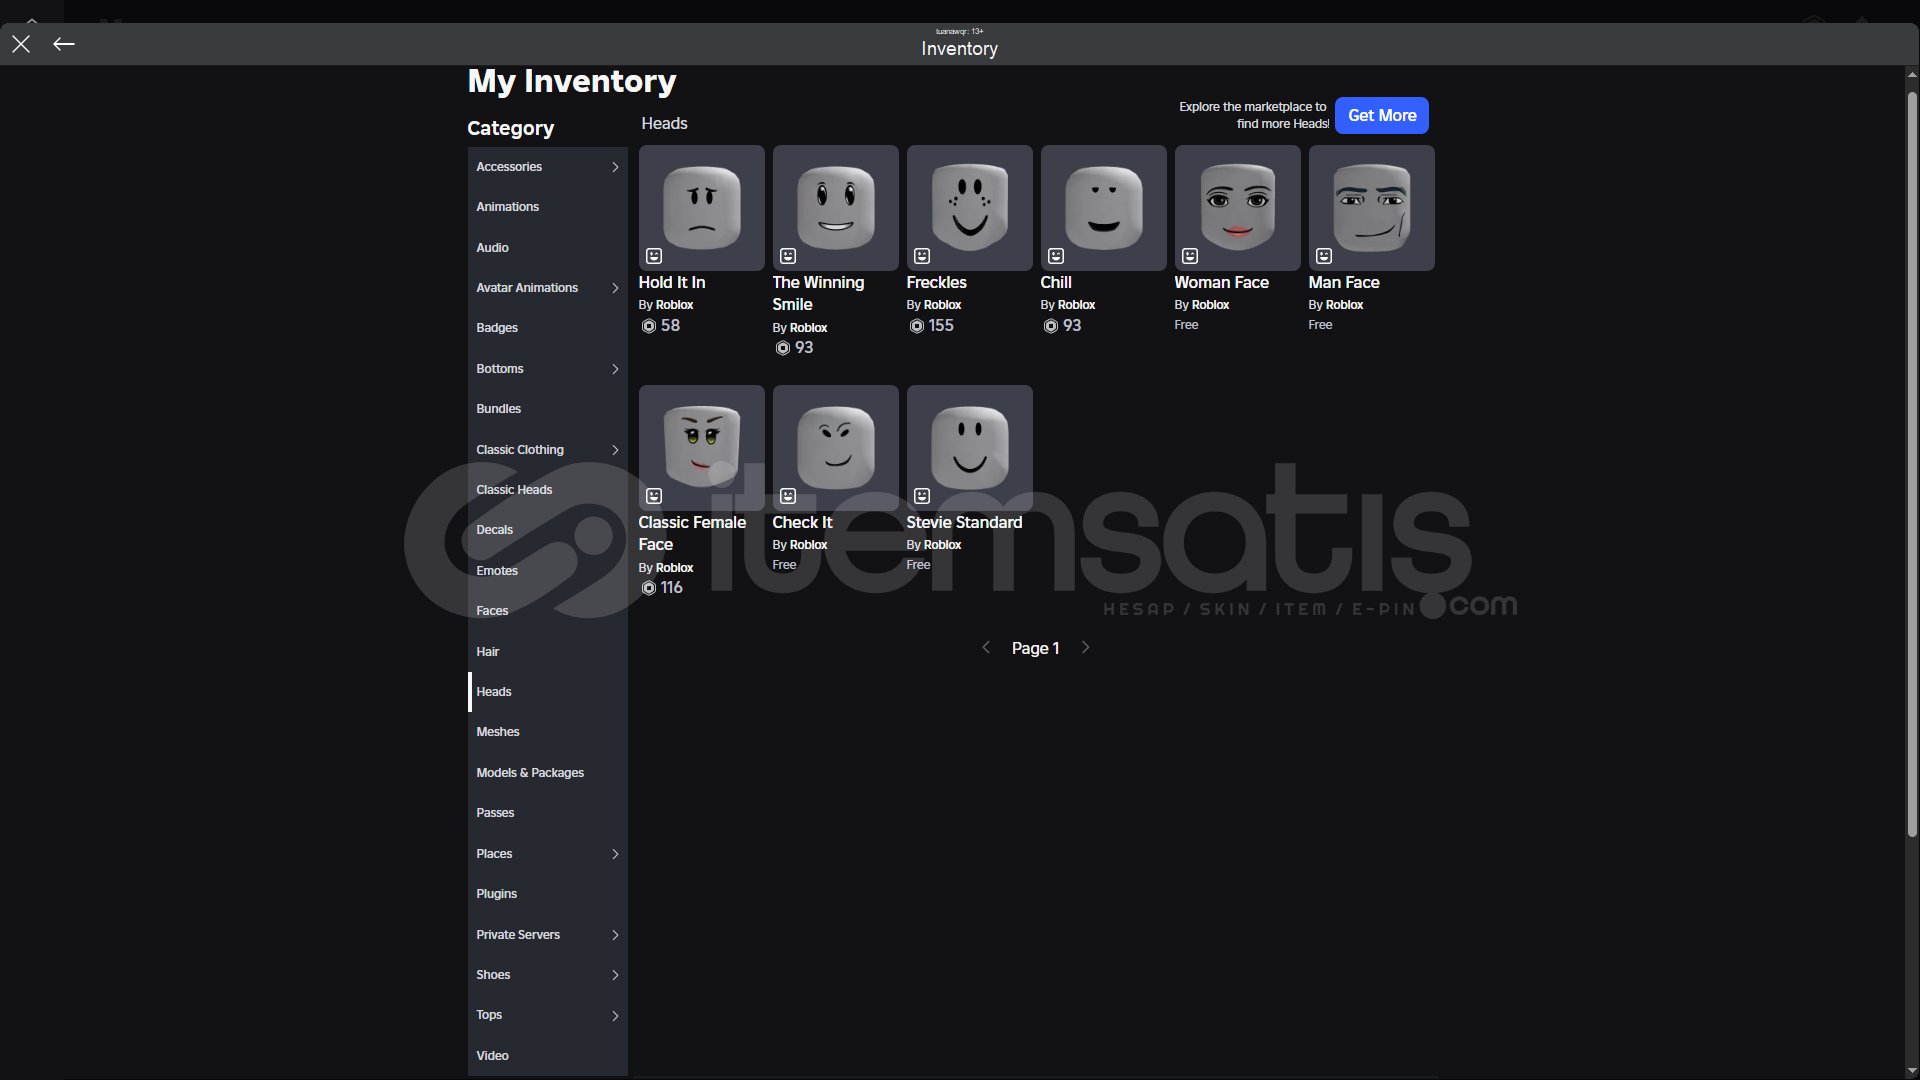Open the Models & Packages category

tap(548, 773)
